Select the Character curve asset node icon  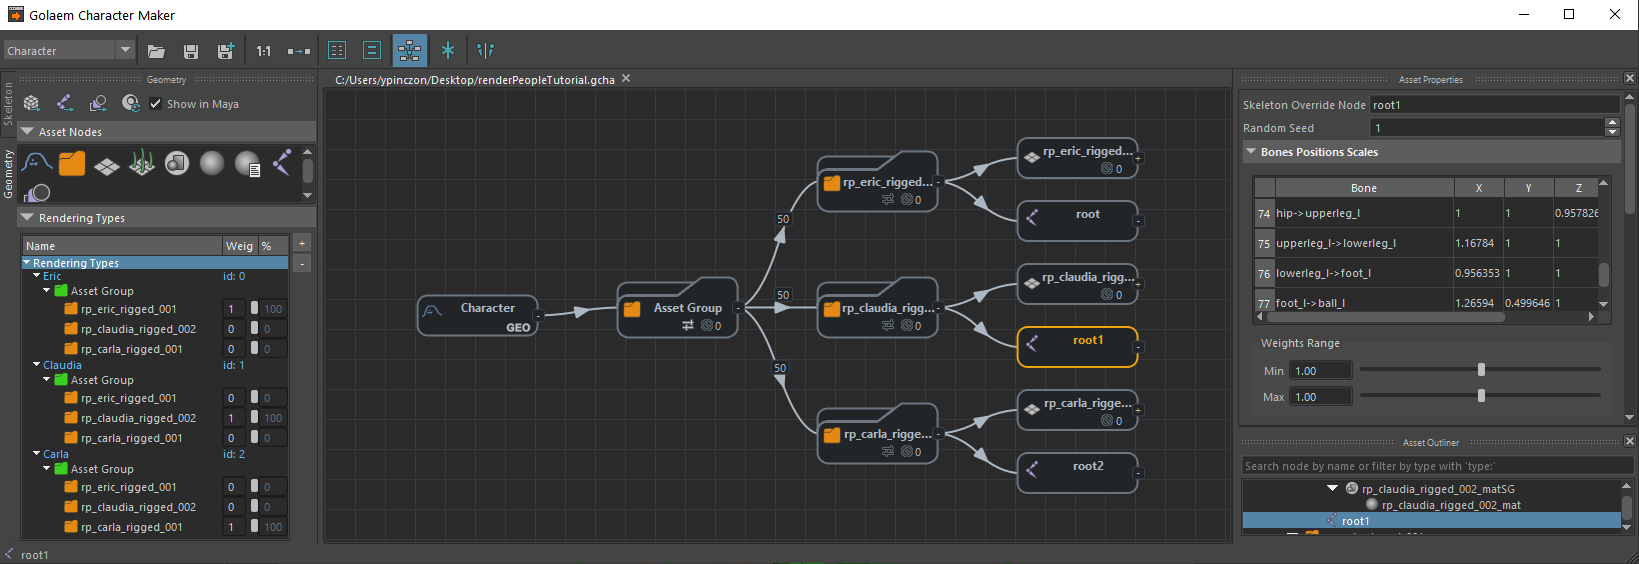point(37,162)
